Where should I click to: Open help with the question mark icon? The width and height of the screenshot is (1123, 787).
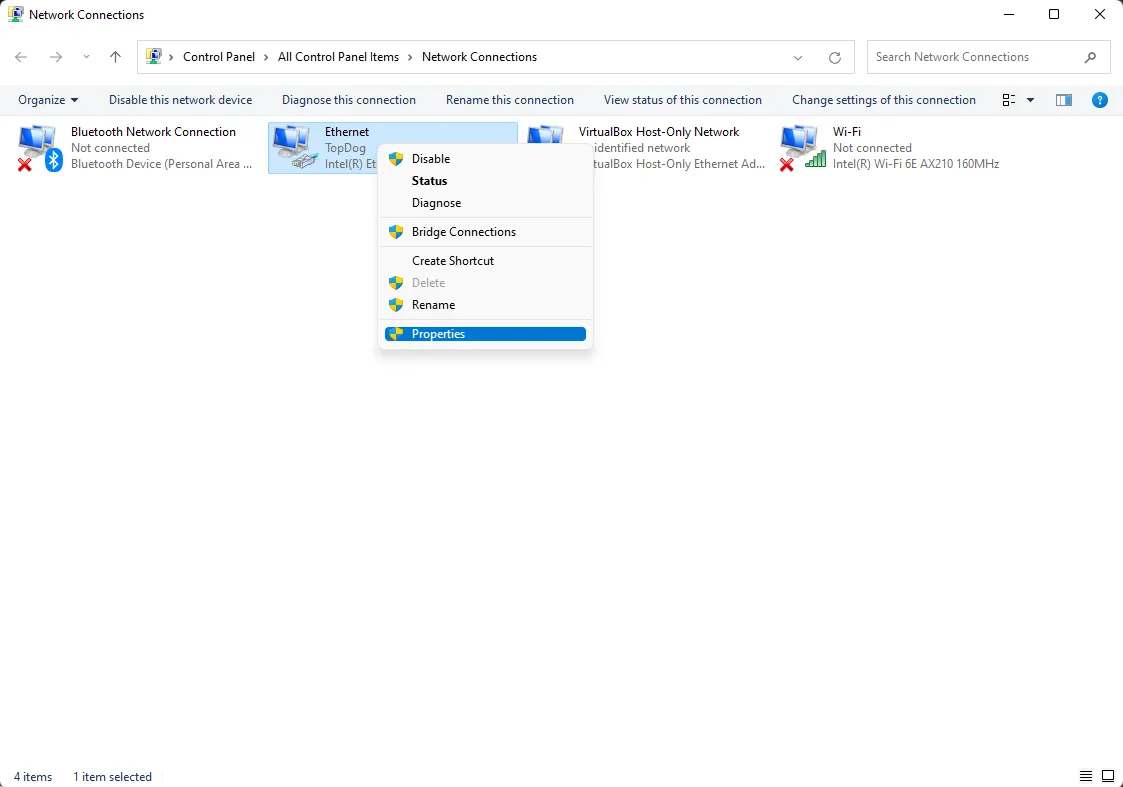click(x=1099, y=100)
